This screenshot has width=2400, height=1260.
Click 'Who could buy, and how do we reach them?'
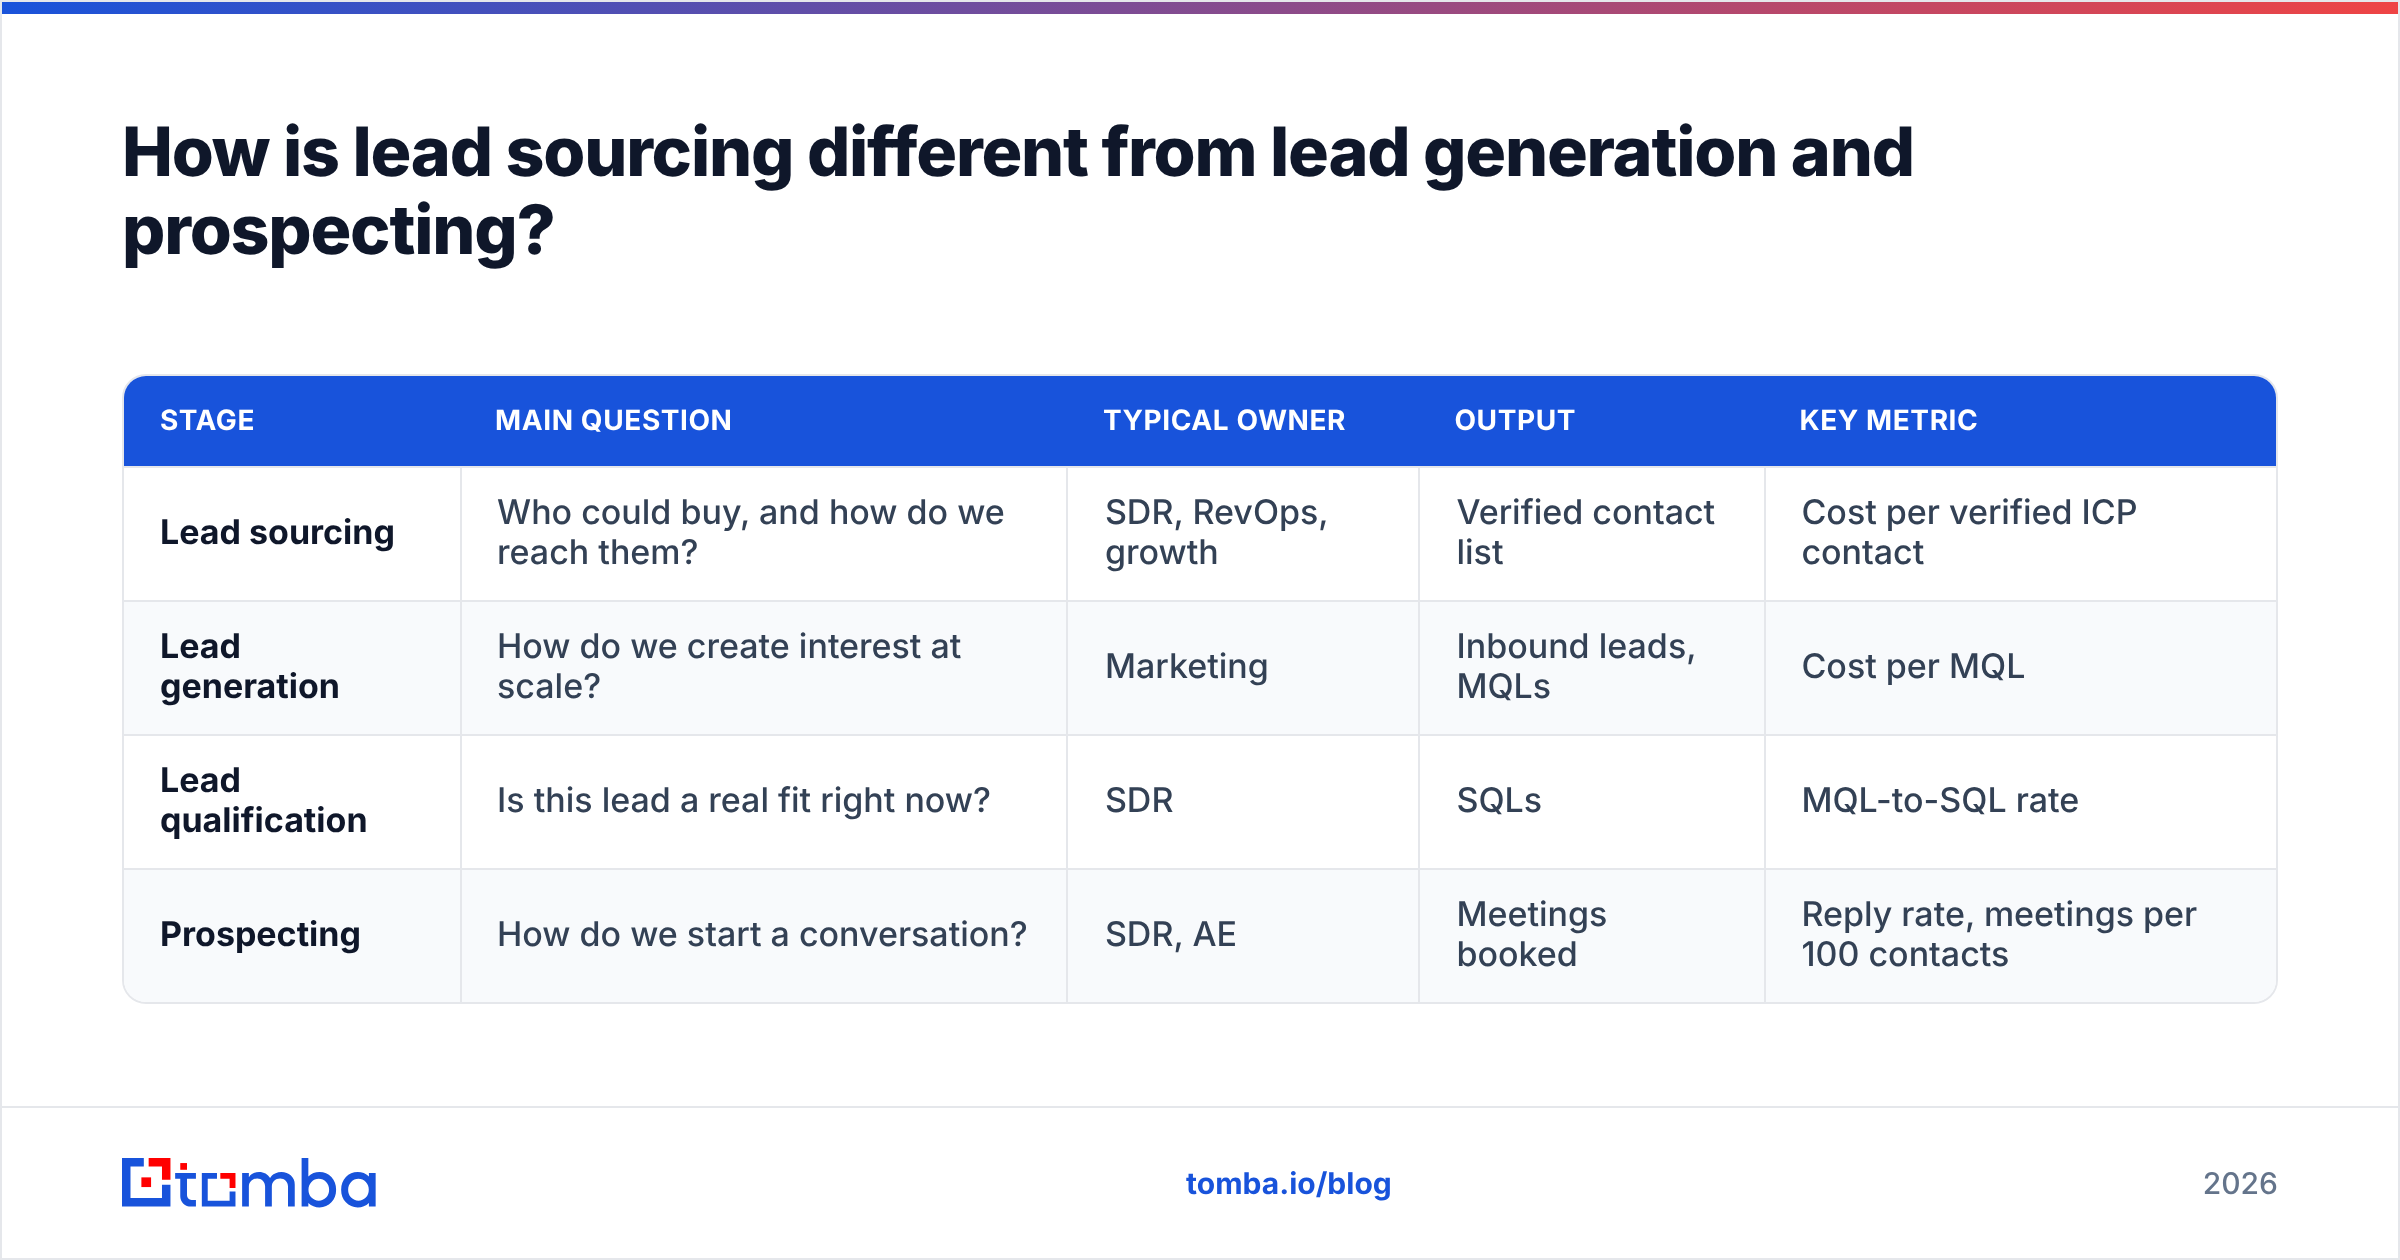pos(750,533)
